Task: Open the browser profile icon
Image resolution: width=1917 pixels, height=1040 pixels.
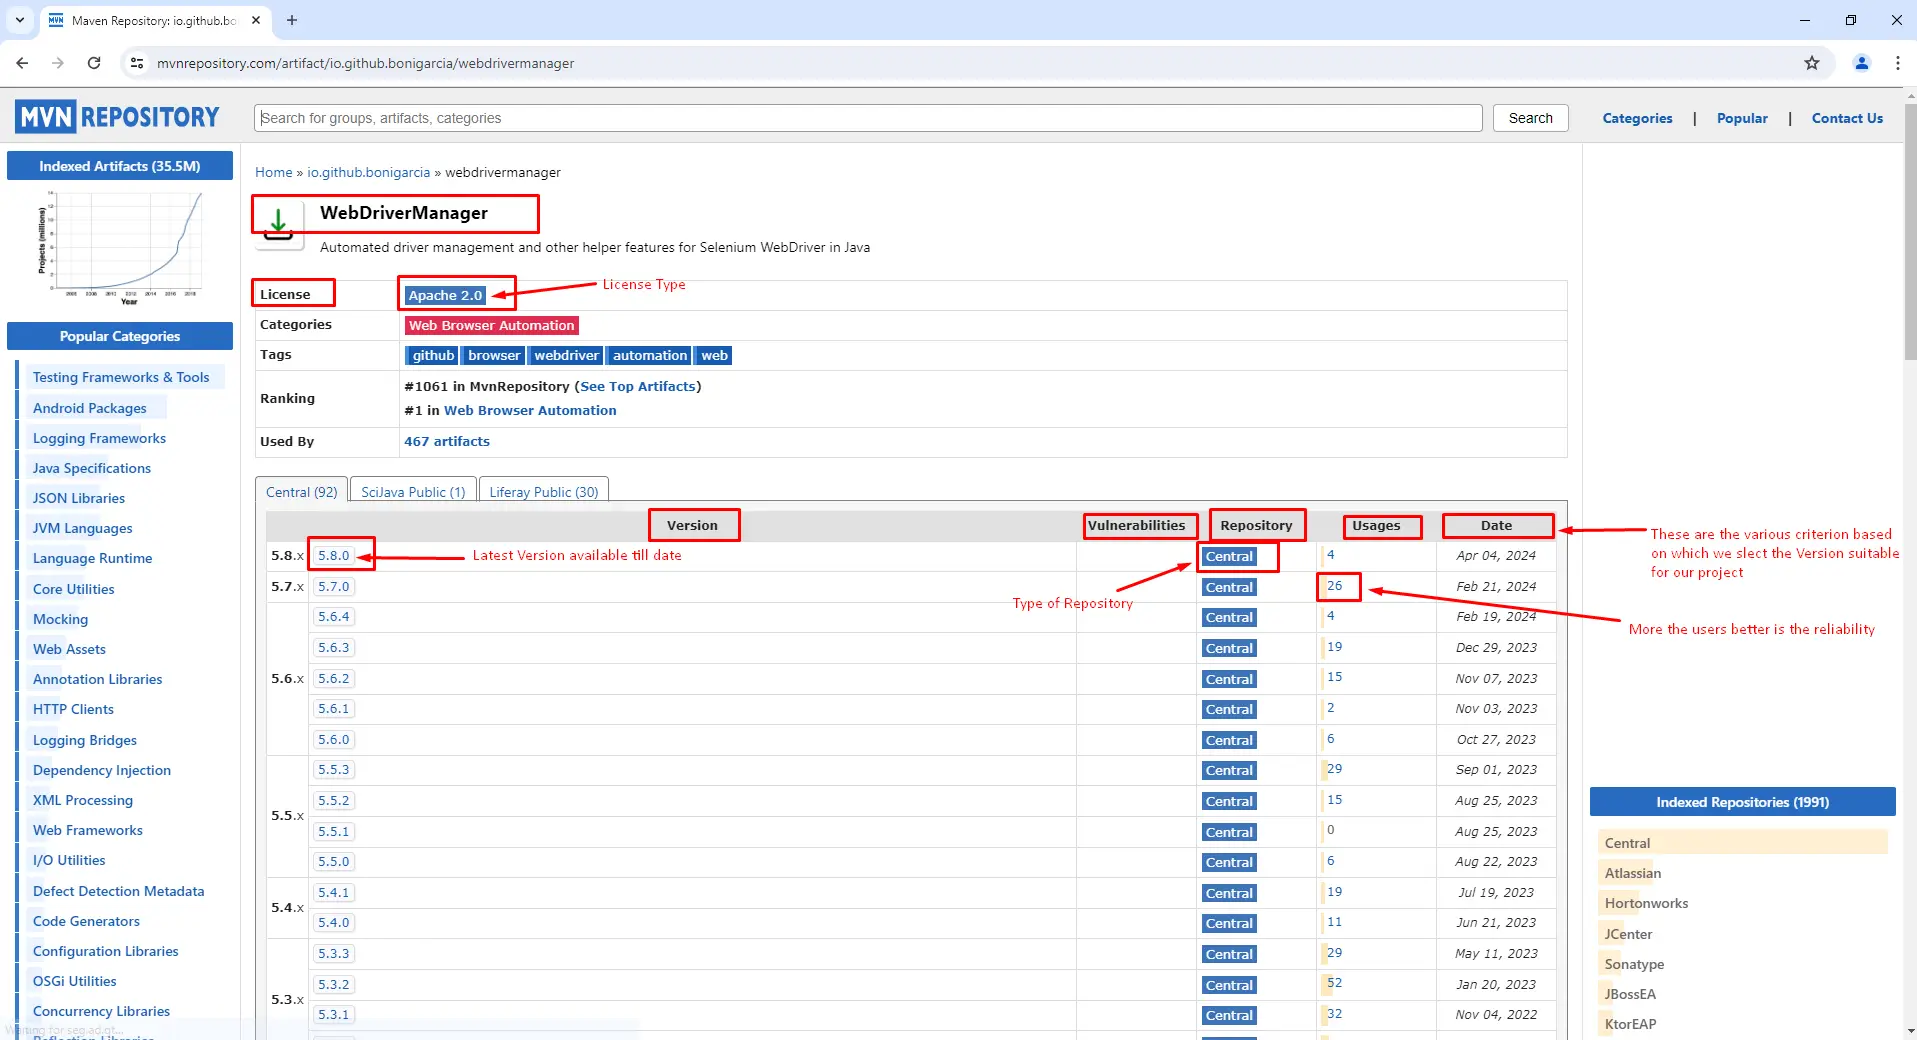Action: click(x=1861, y=63)
